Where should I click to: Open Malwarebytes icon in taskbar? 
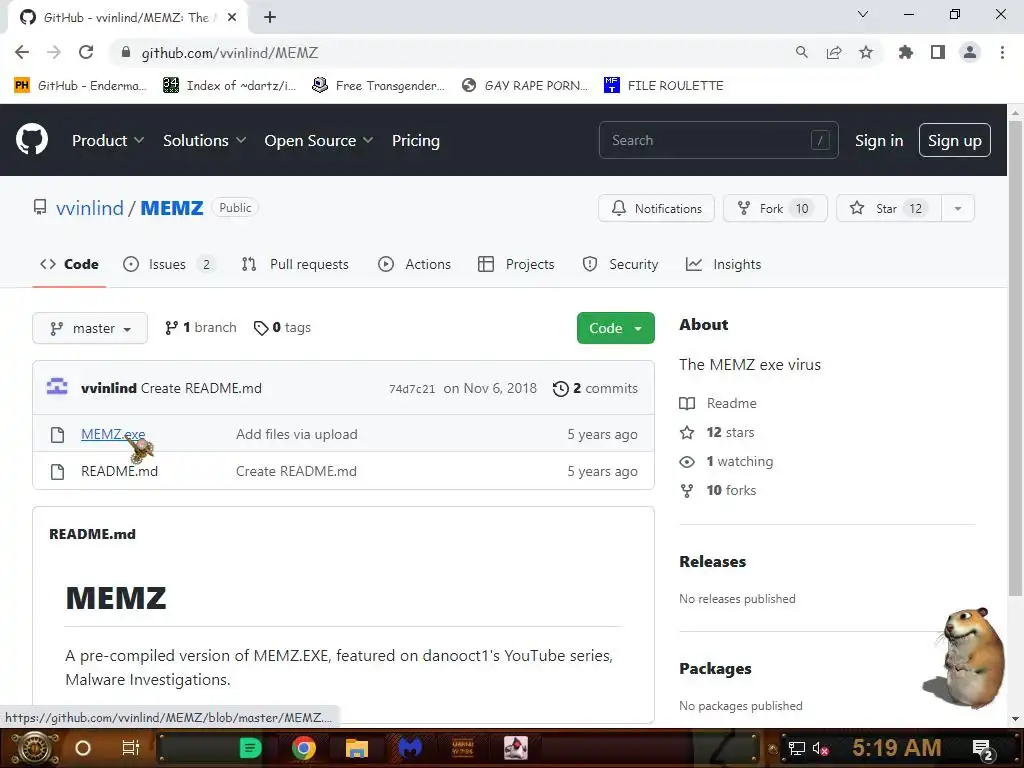(410, 748)
